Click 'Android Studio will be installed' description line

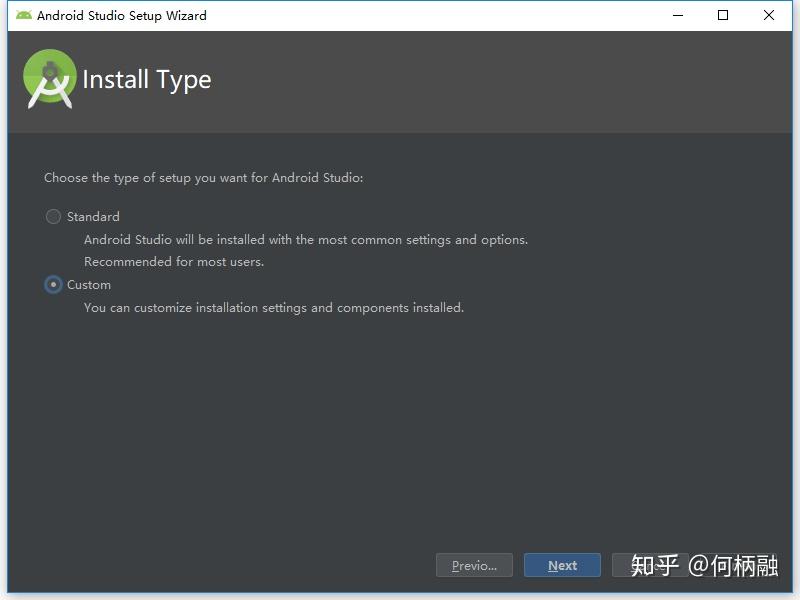[306, 240]
